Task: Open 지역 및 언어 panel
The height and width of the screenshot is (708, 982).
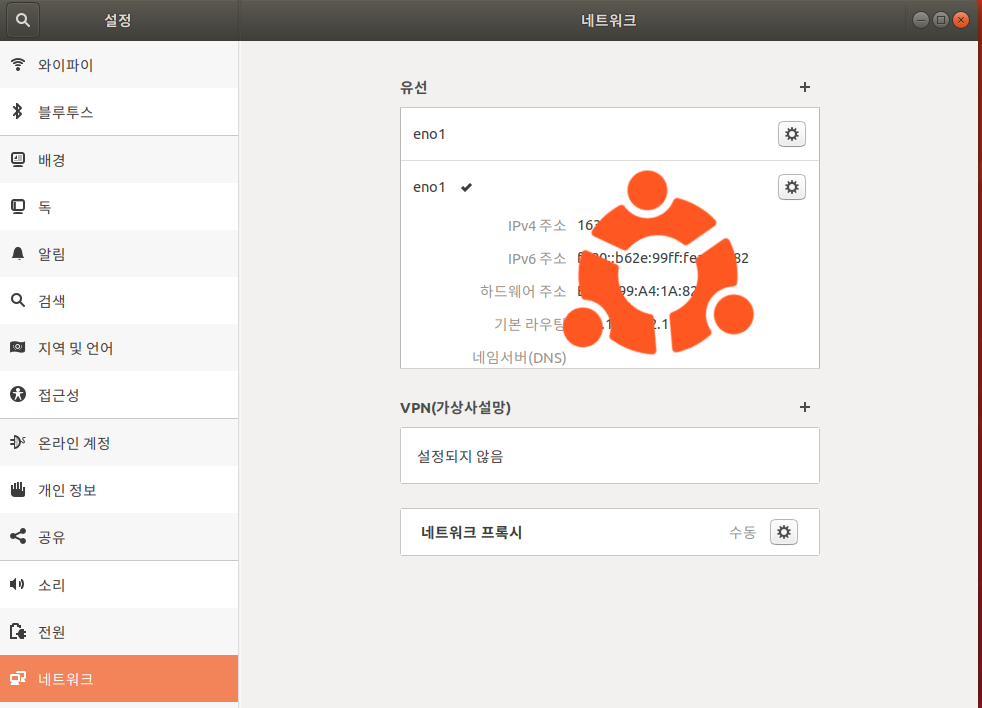Action: click(x=119, y=348)
